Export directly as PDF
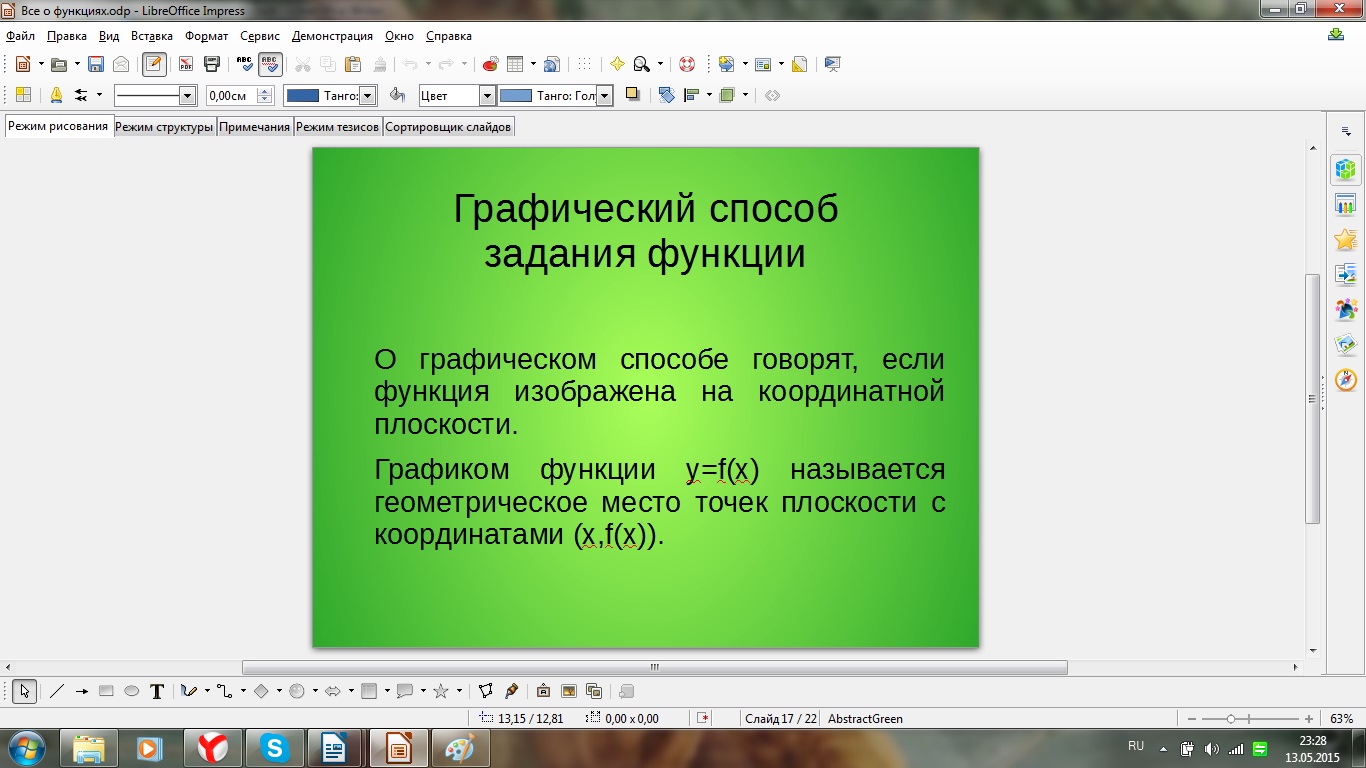Screen dimensions: 1366x768 point(186,64)
